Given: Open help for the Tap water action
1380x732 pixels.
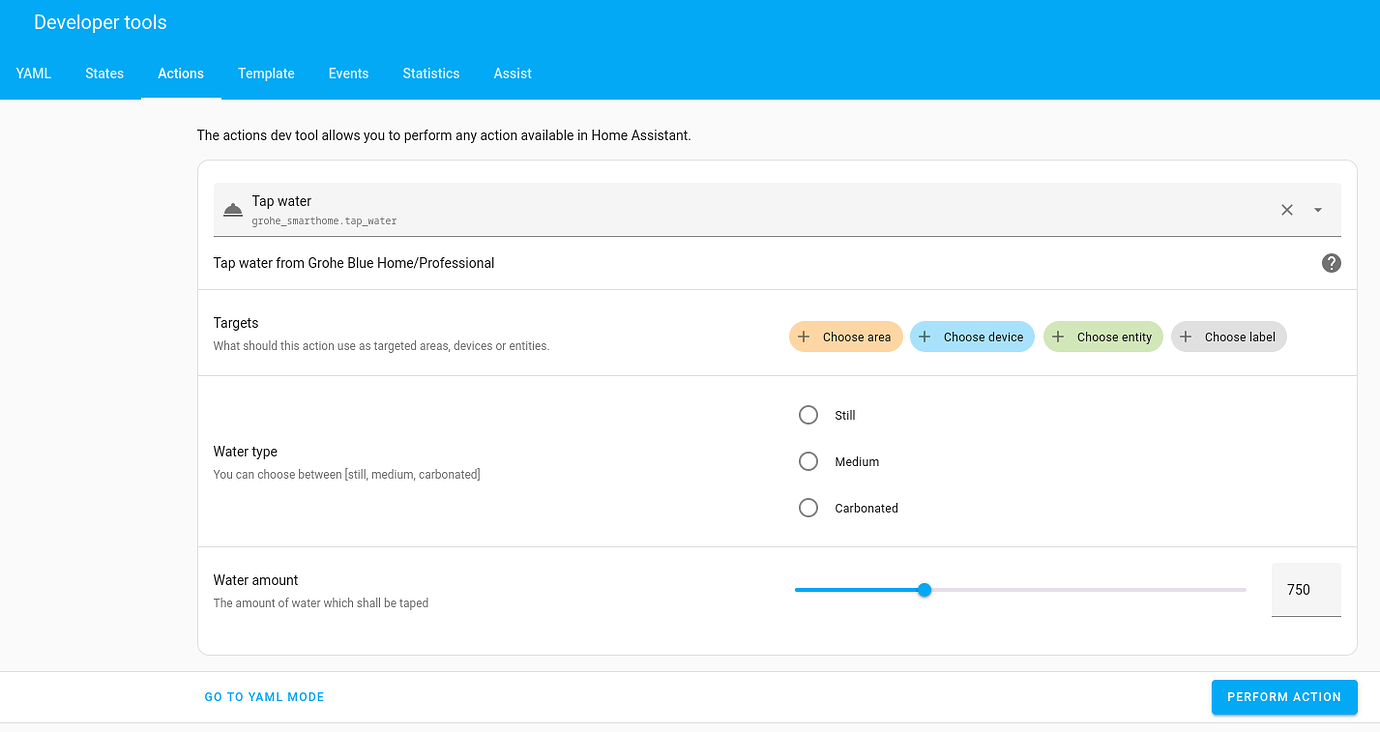Looking at the screenshot, I should pos(1331,263).
